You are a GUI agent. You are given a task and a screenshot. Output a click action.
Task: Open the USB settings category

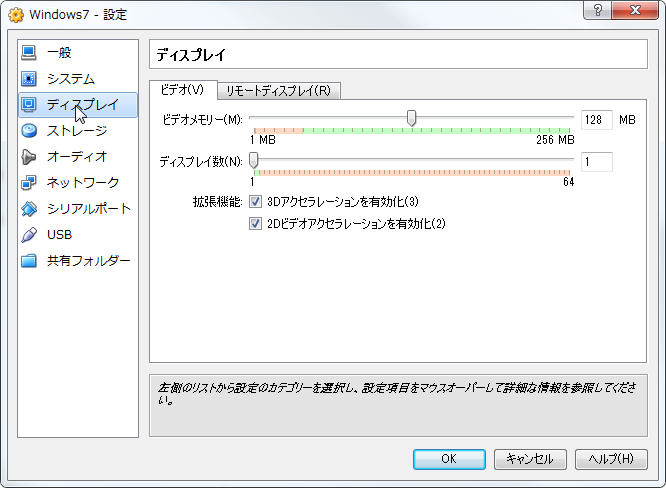point(58,234)
